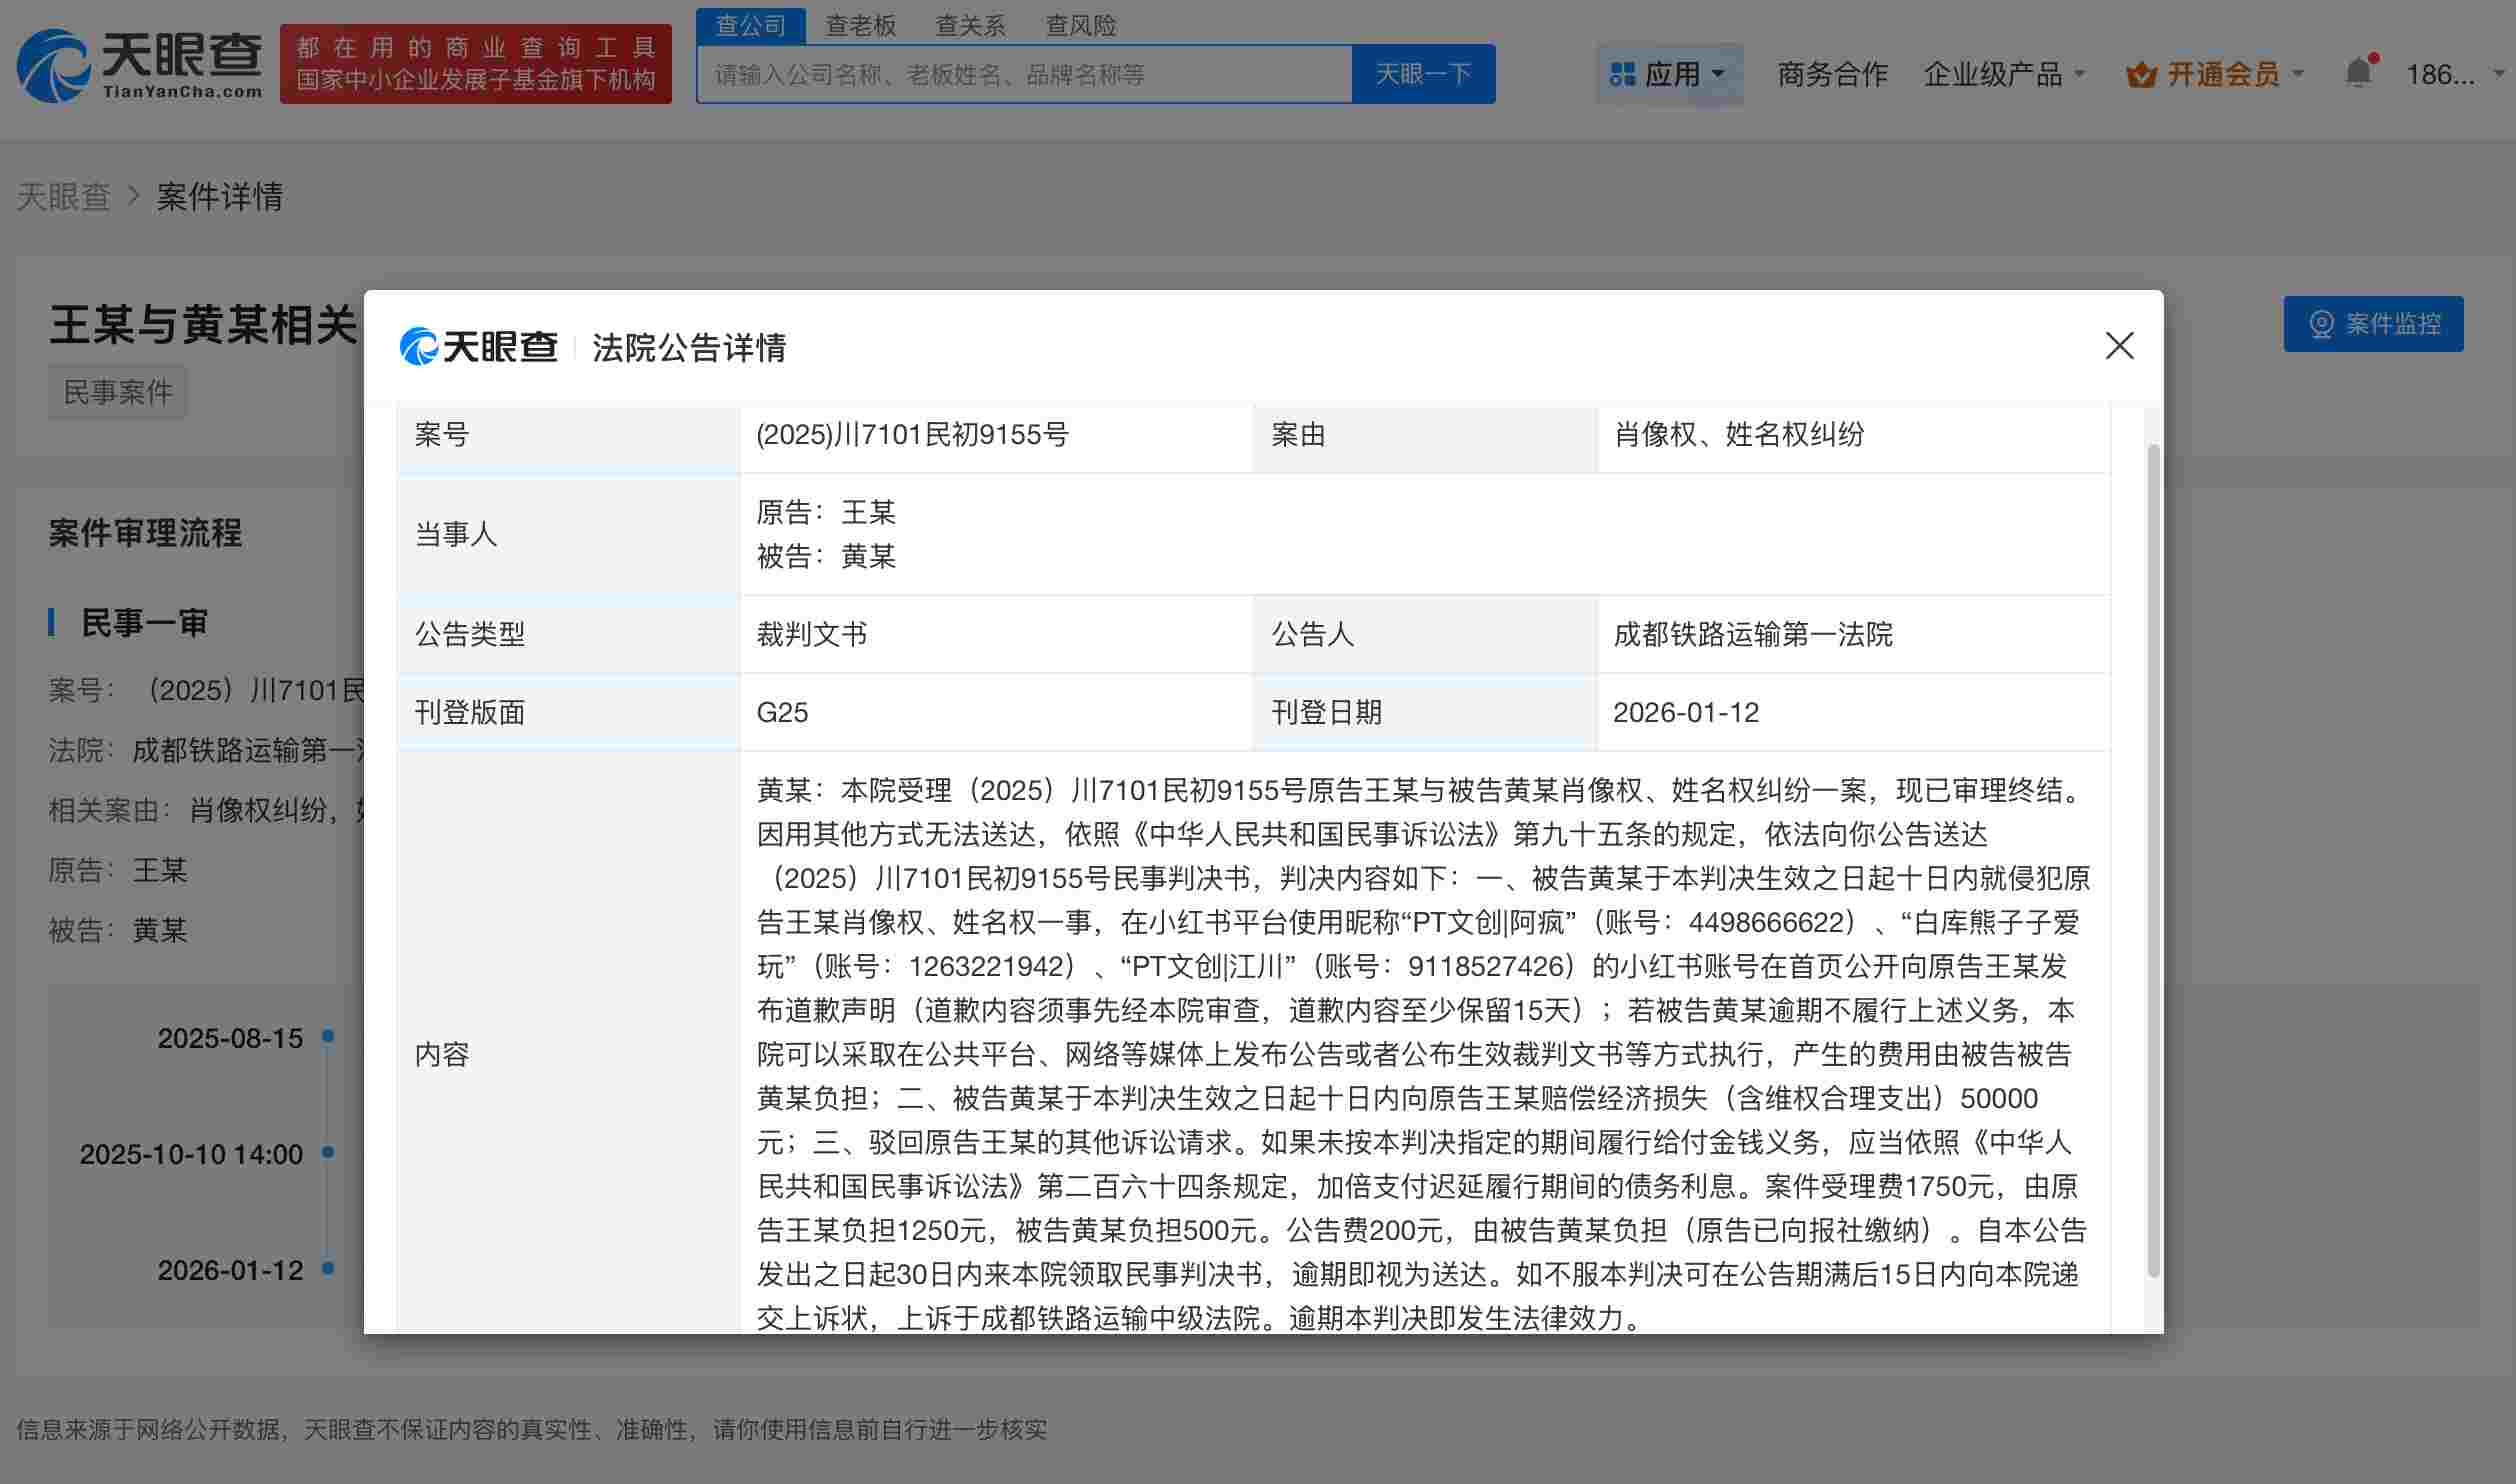2516x1484 pixels.
Task: Open notifications via the bell icon
Action: [2357, 73]
